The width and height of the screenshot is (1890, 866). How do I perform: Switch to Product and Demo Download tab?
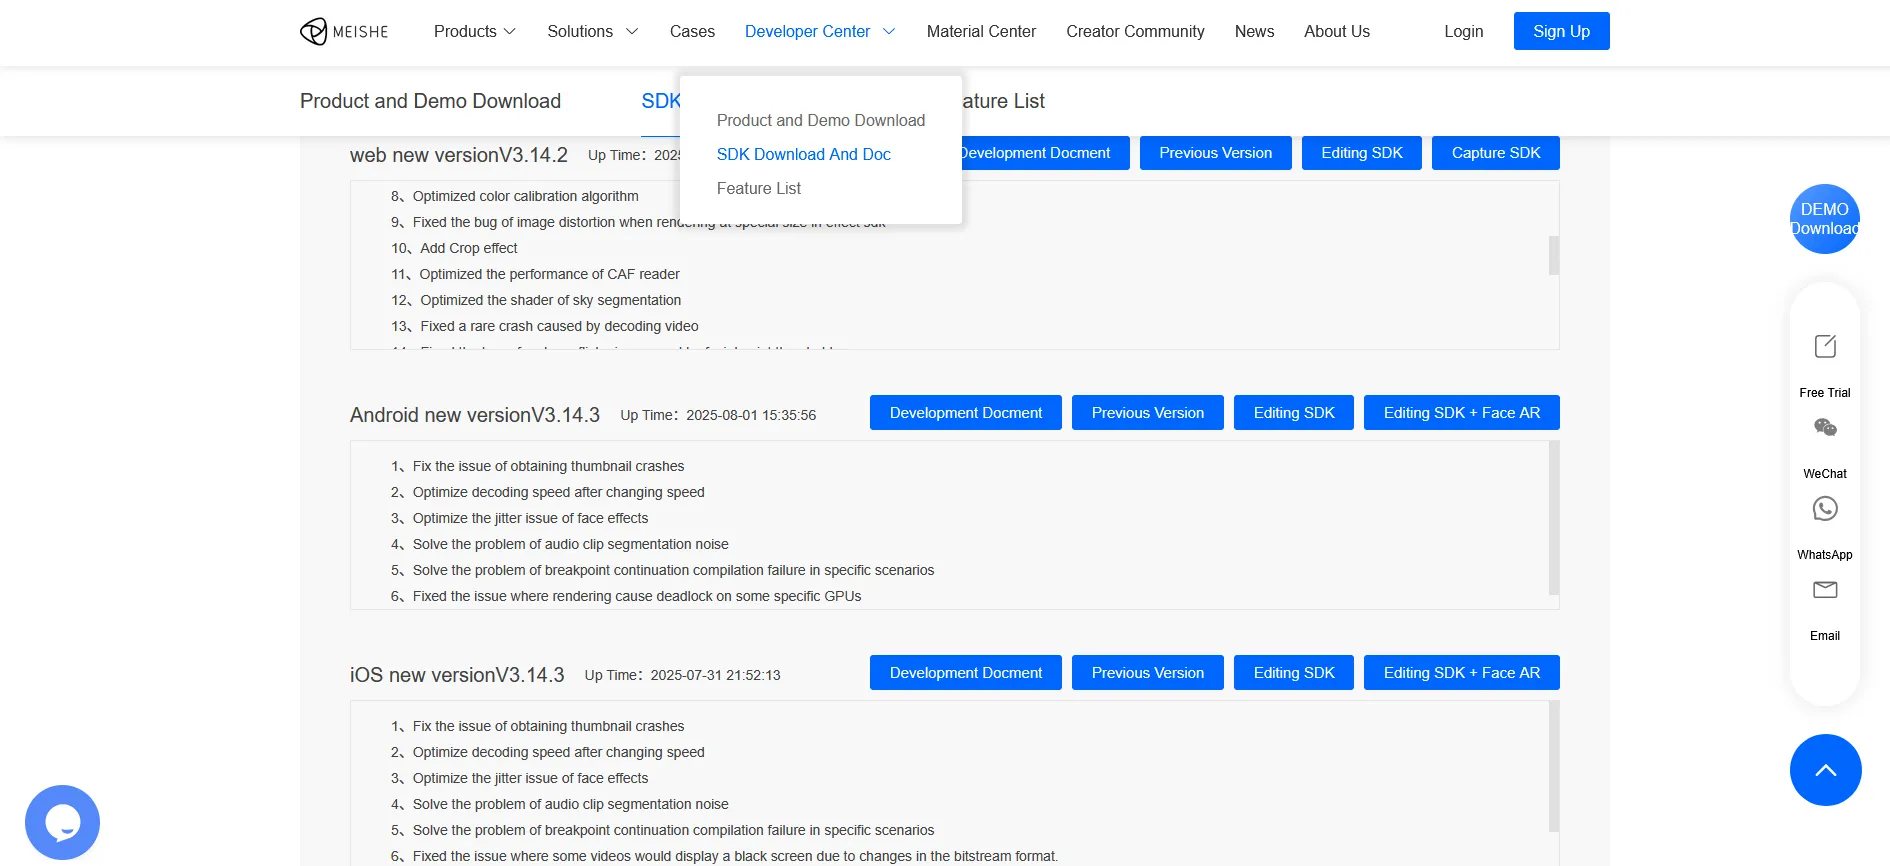click(x=430, y=101)
